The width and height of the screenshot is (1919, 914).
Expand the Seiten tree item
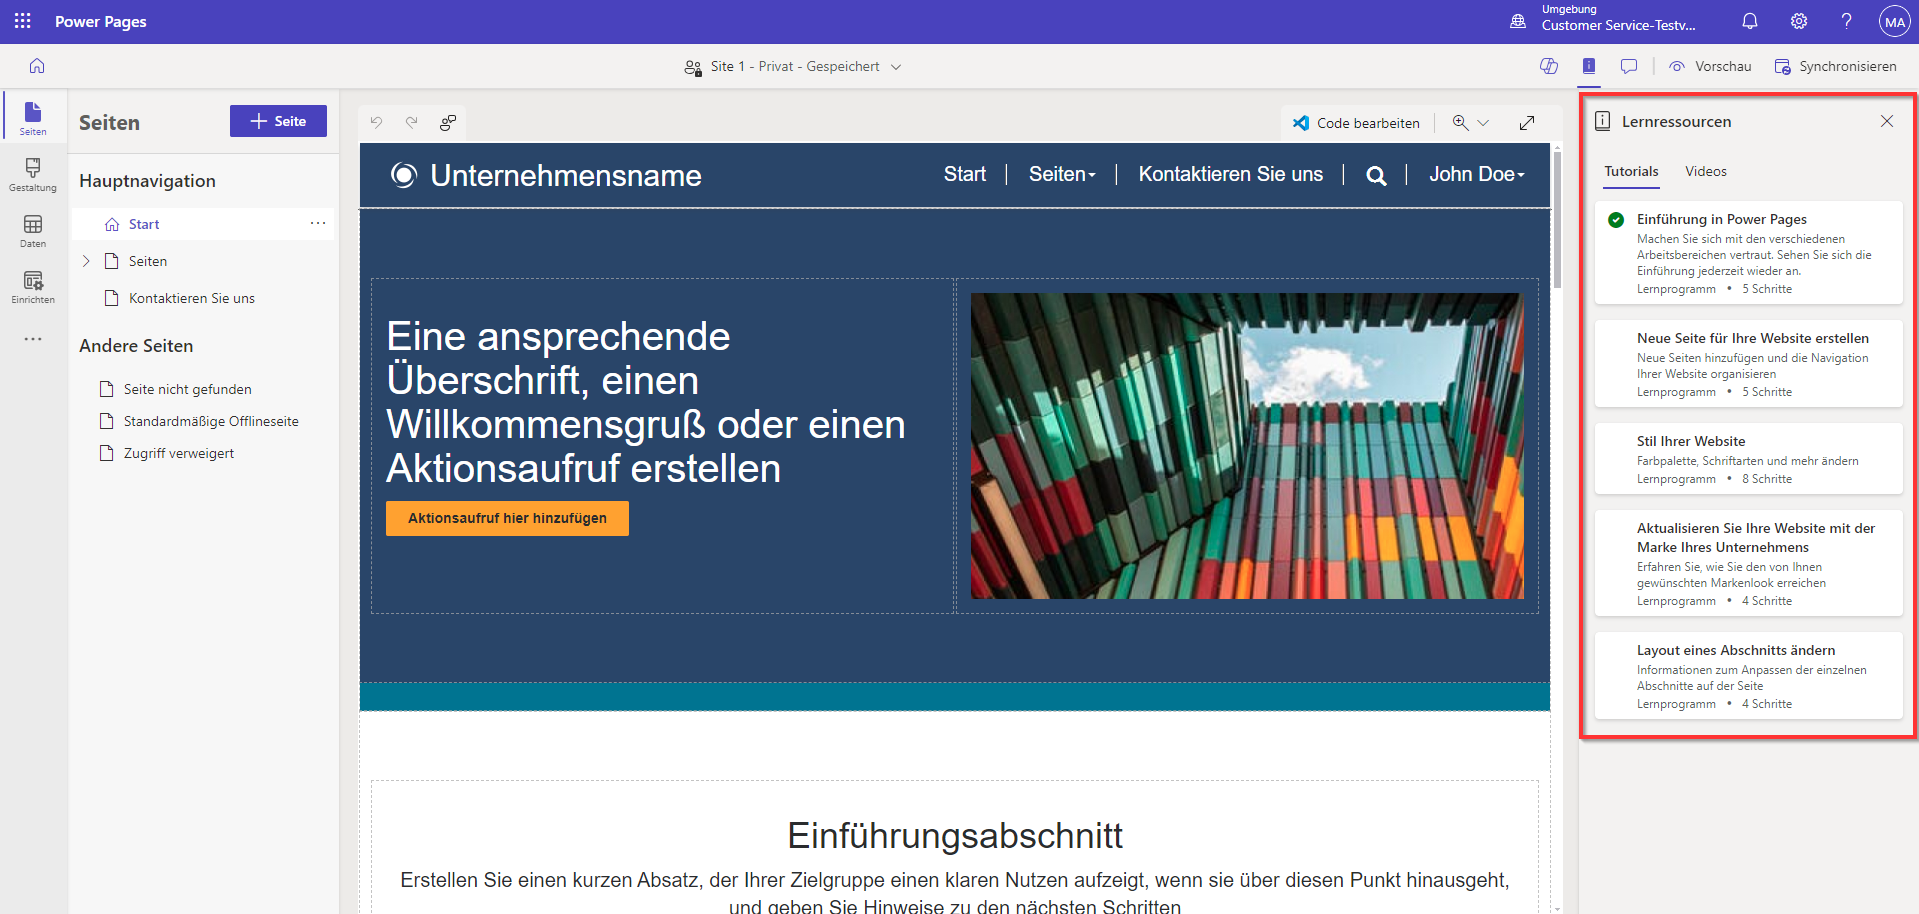[86, 261]
